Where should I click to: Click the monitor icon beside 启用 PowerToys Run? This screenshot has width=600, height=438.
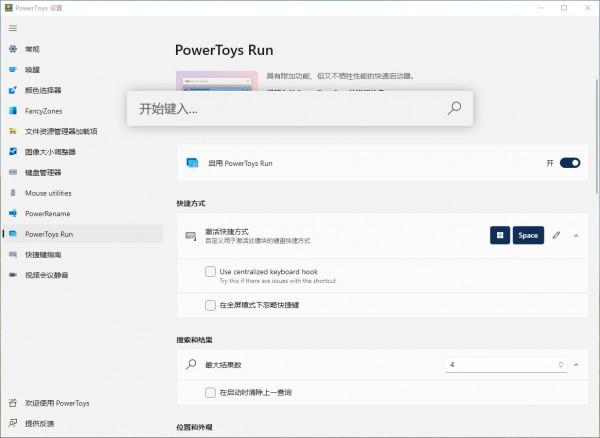click(x=192, y=163)
